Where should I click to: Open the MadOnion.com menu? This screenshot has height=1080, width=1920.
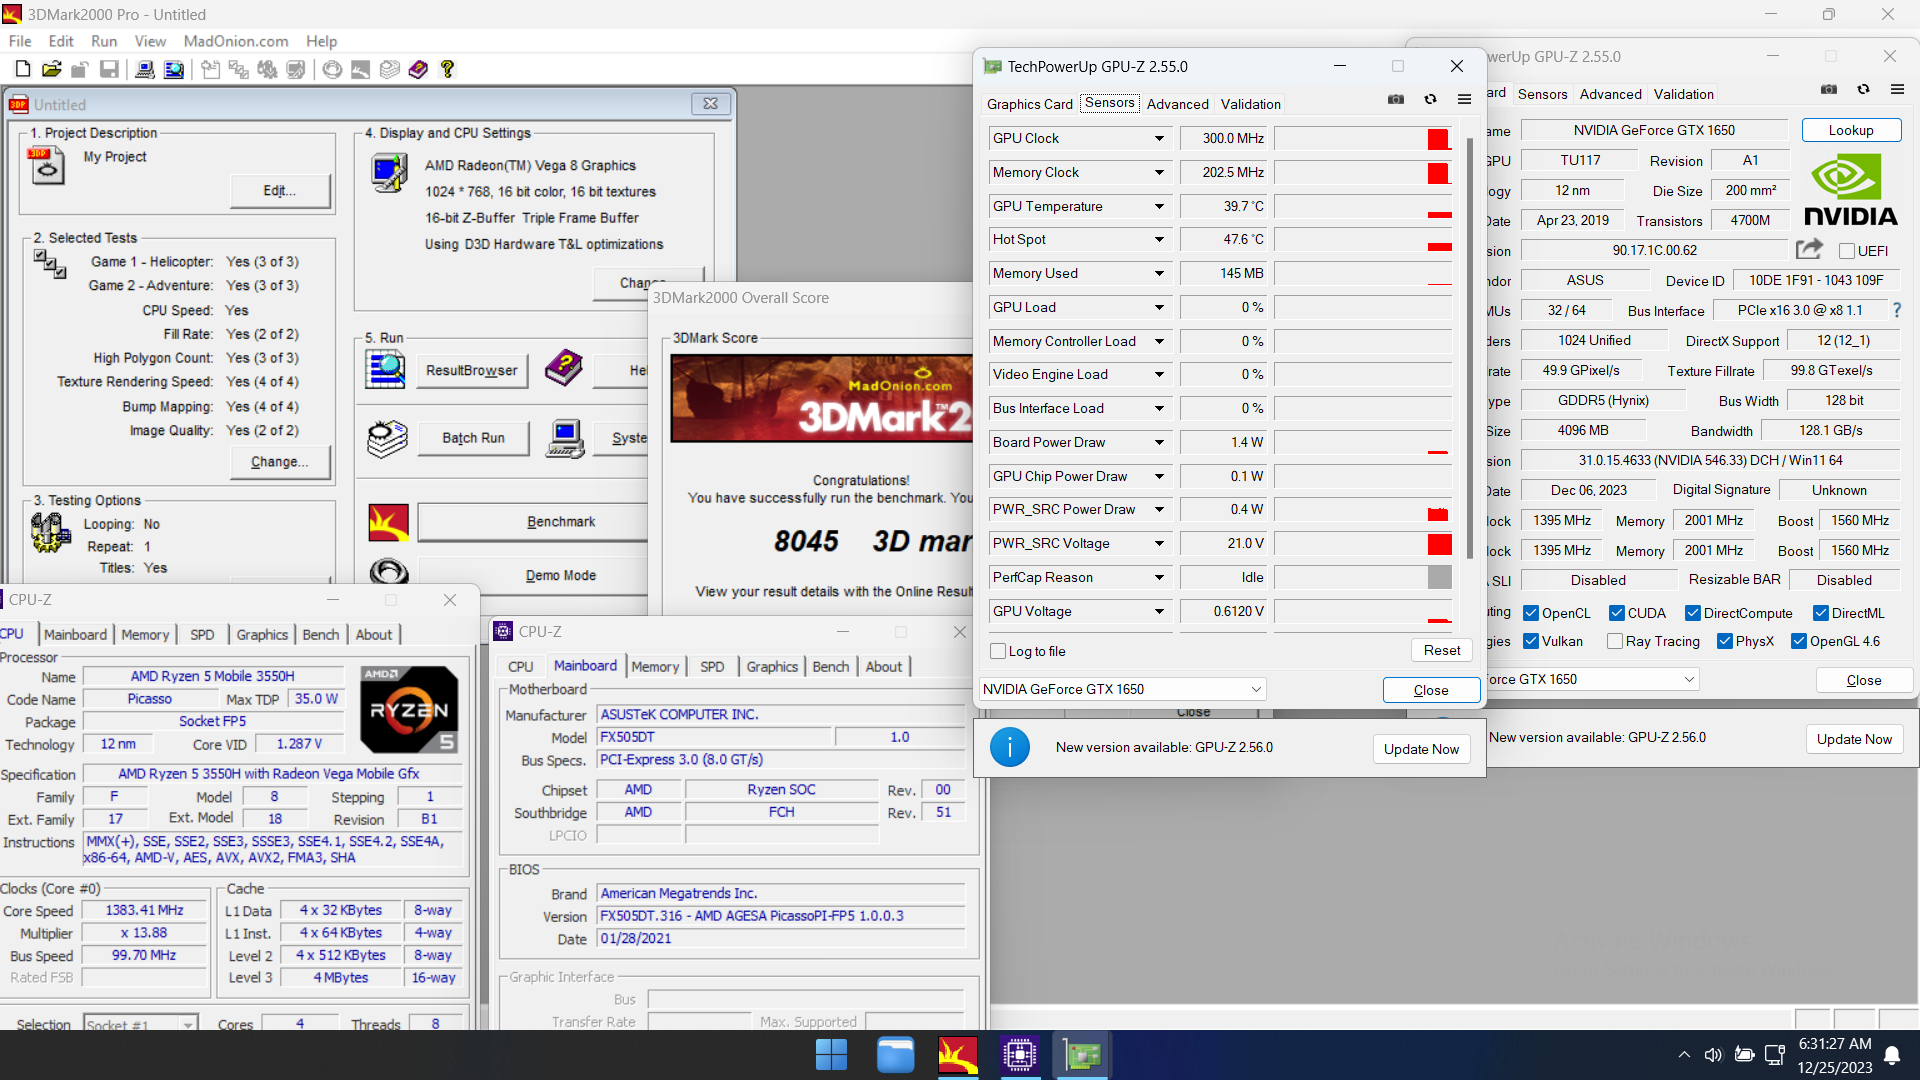tap(236, 41)
